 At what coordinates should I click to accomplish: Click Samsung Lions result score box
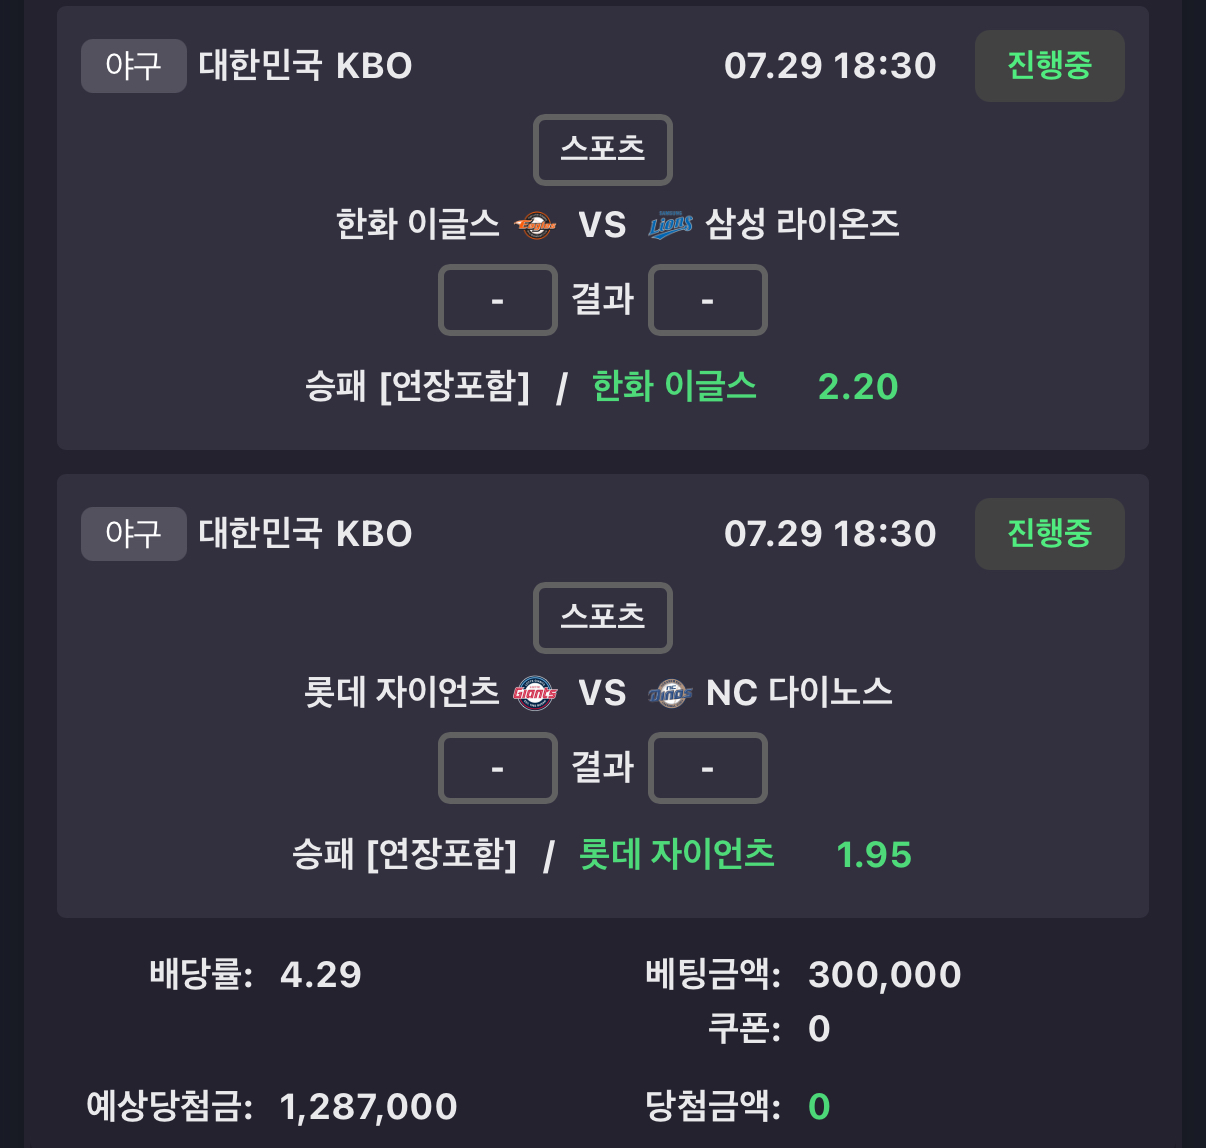tap(708, 300)
